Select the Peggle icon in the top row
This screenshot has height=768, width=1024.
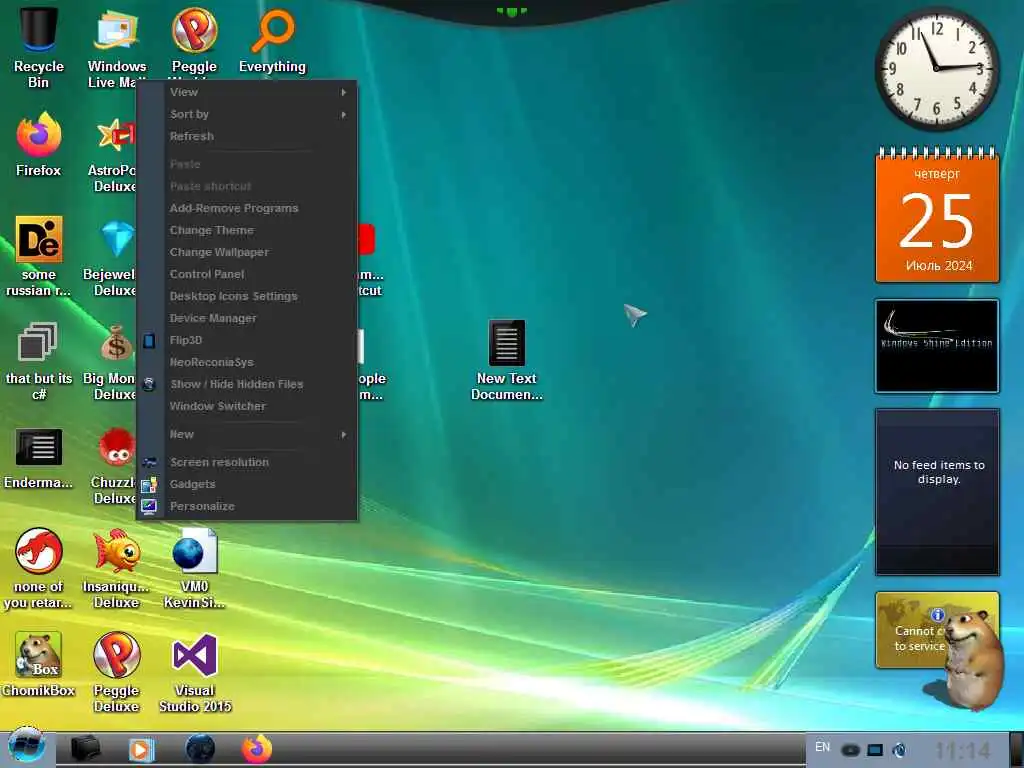click(194, 39)
